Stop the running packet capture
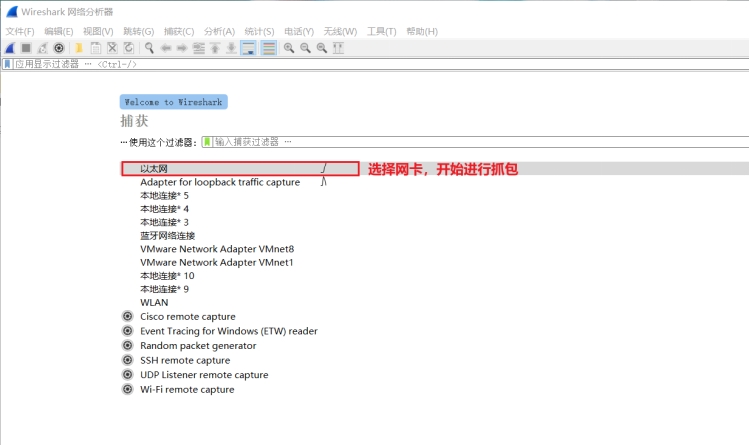This screenshot has width=750, height=445. 26,48
